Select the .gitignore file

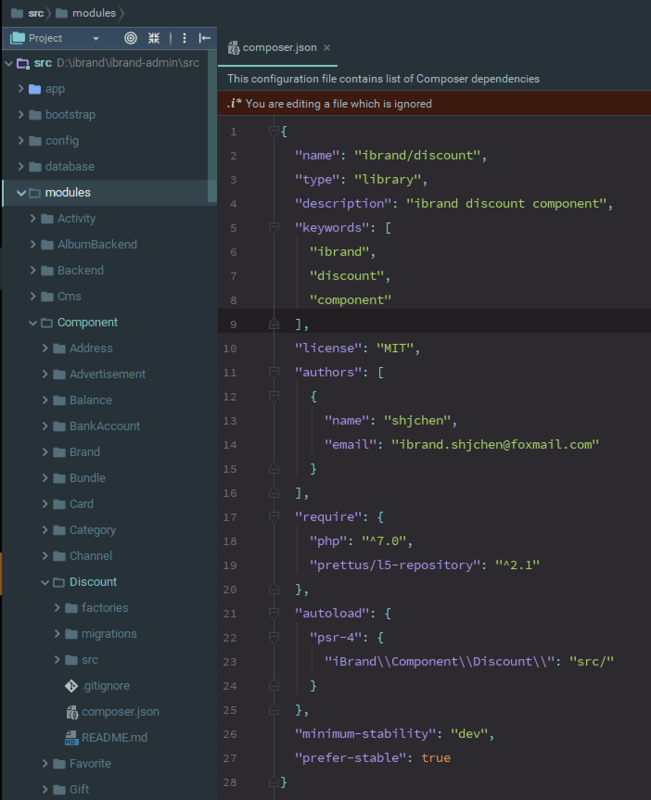pyautogui.click(x=106, y=686)
